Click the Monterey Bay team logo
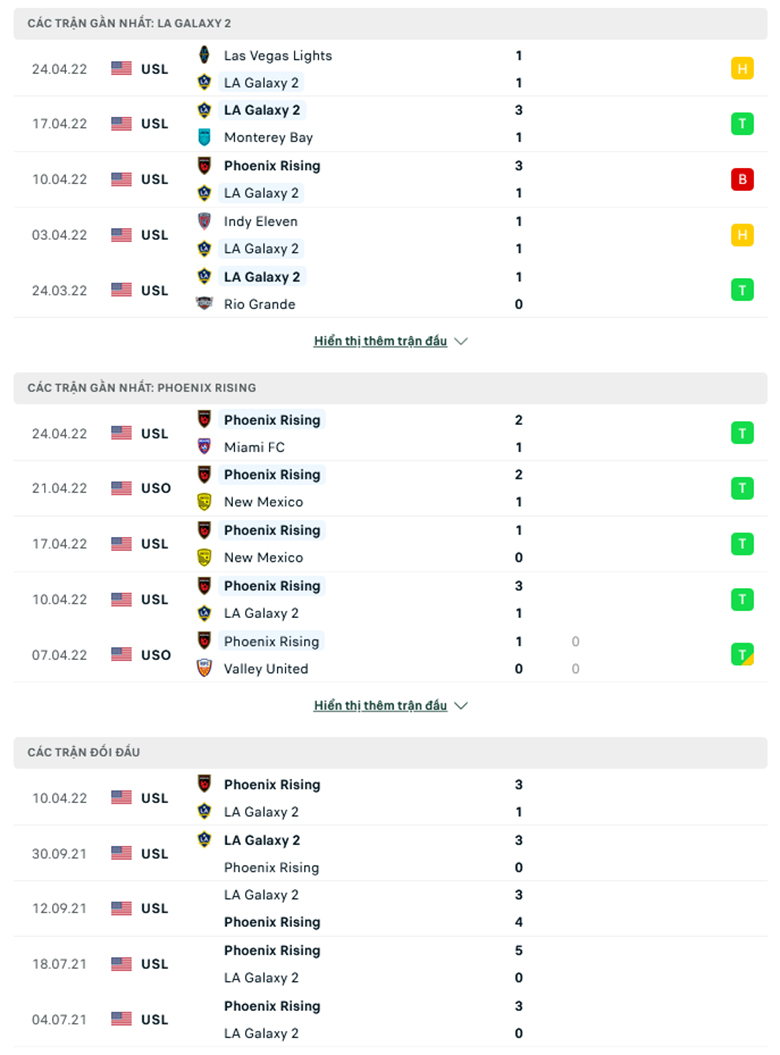This screenshot has width=780, height=1055. click(x=205, y=137)
